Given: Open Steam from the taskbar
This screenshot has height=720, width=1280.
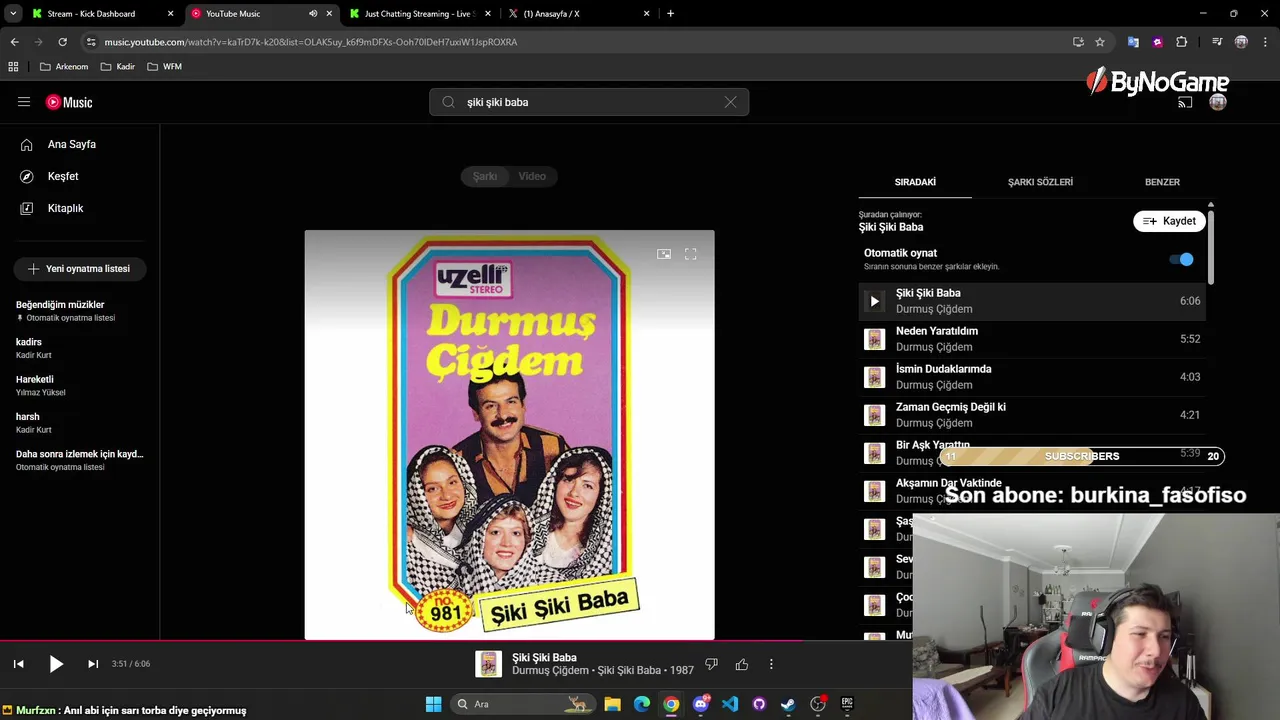Looking at the screenshot, I should [x=788, y=704].
